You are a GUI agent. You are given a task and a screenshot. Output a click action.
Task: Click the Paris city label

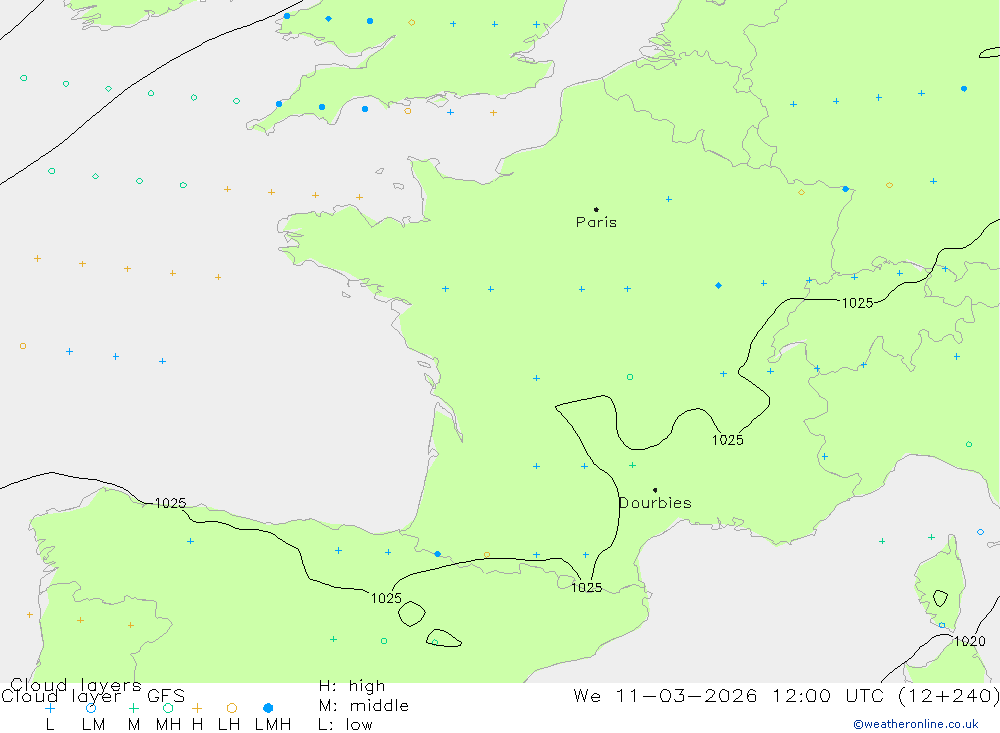click(596, 222)
